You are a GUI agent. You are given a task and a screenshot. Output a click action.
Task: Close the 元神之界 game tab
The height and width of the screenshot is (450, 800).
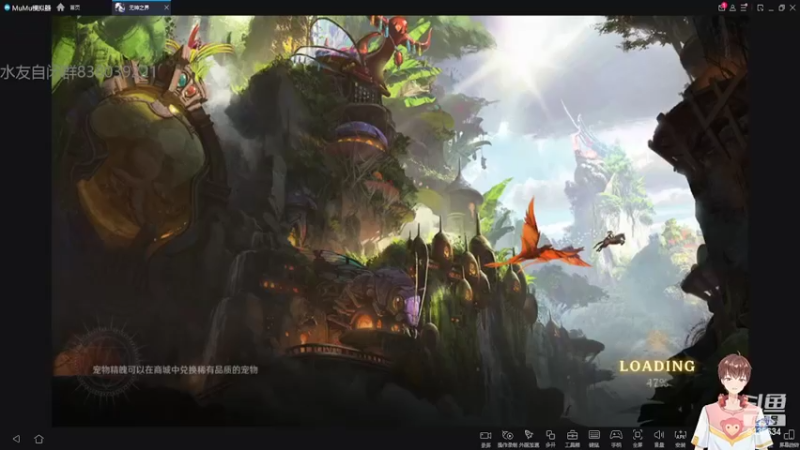[x=166, y=8]
